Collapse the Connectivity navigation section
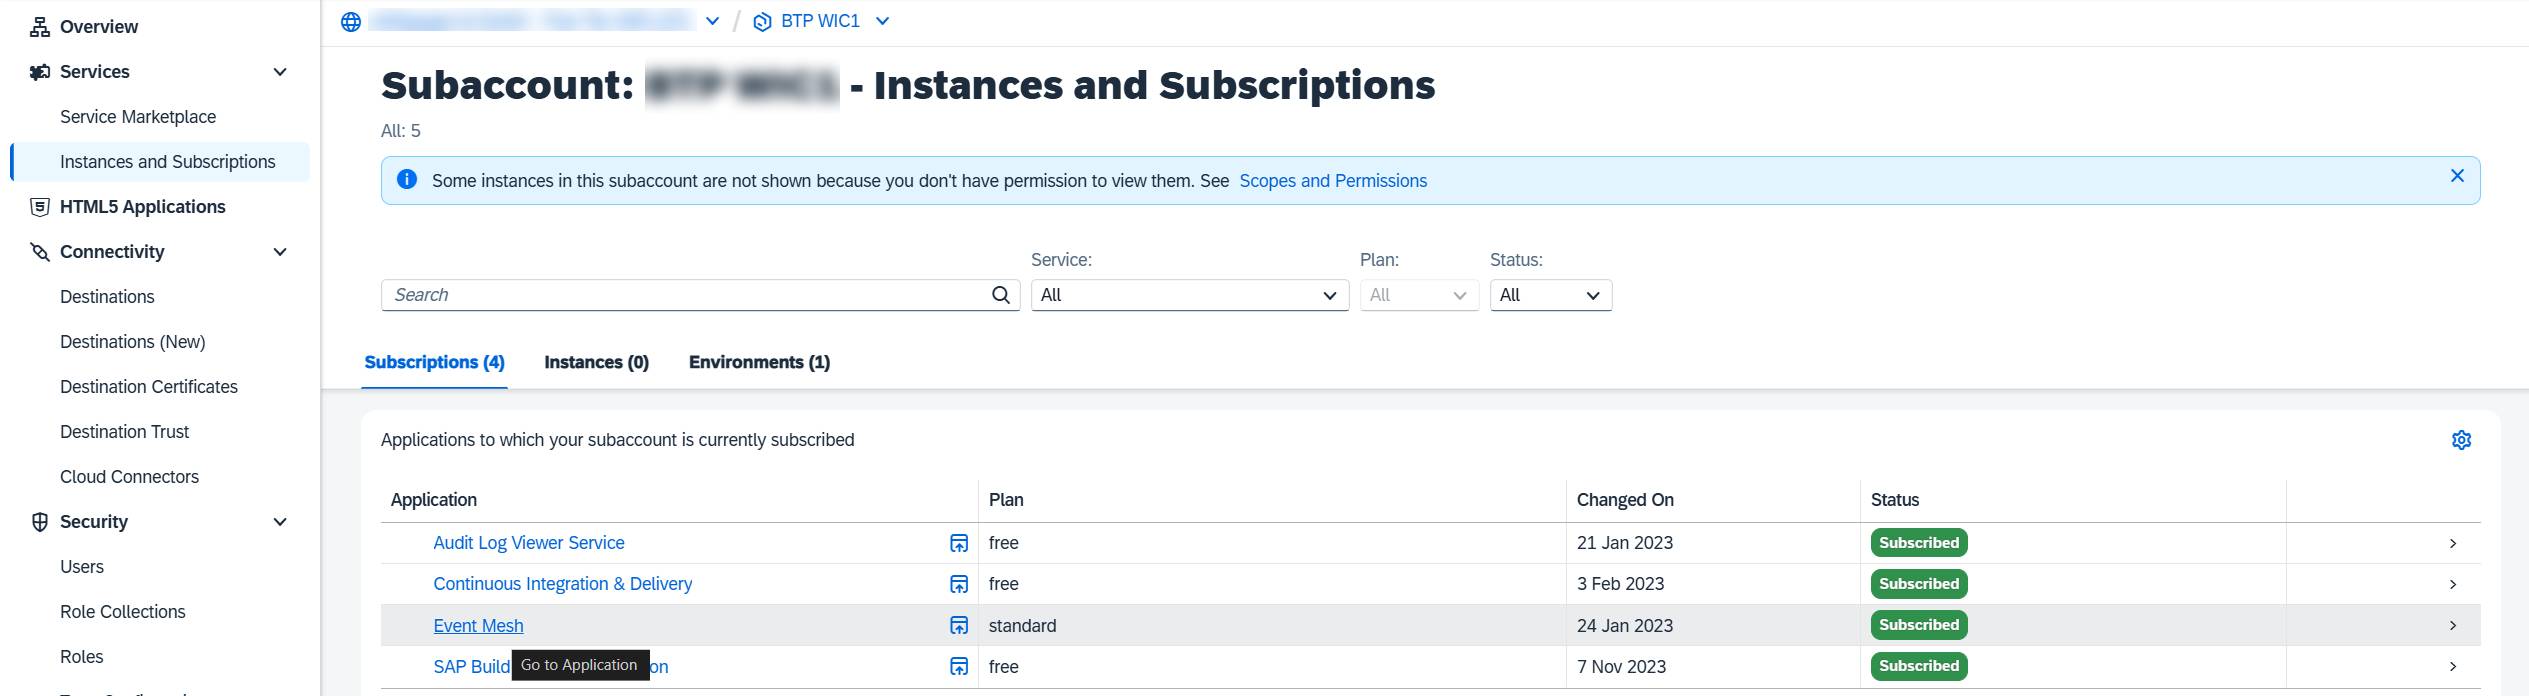The image size is (2529, 696). coord(280,252)
